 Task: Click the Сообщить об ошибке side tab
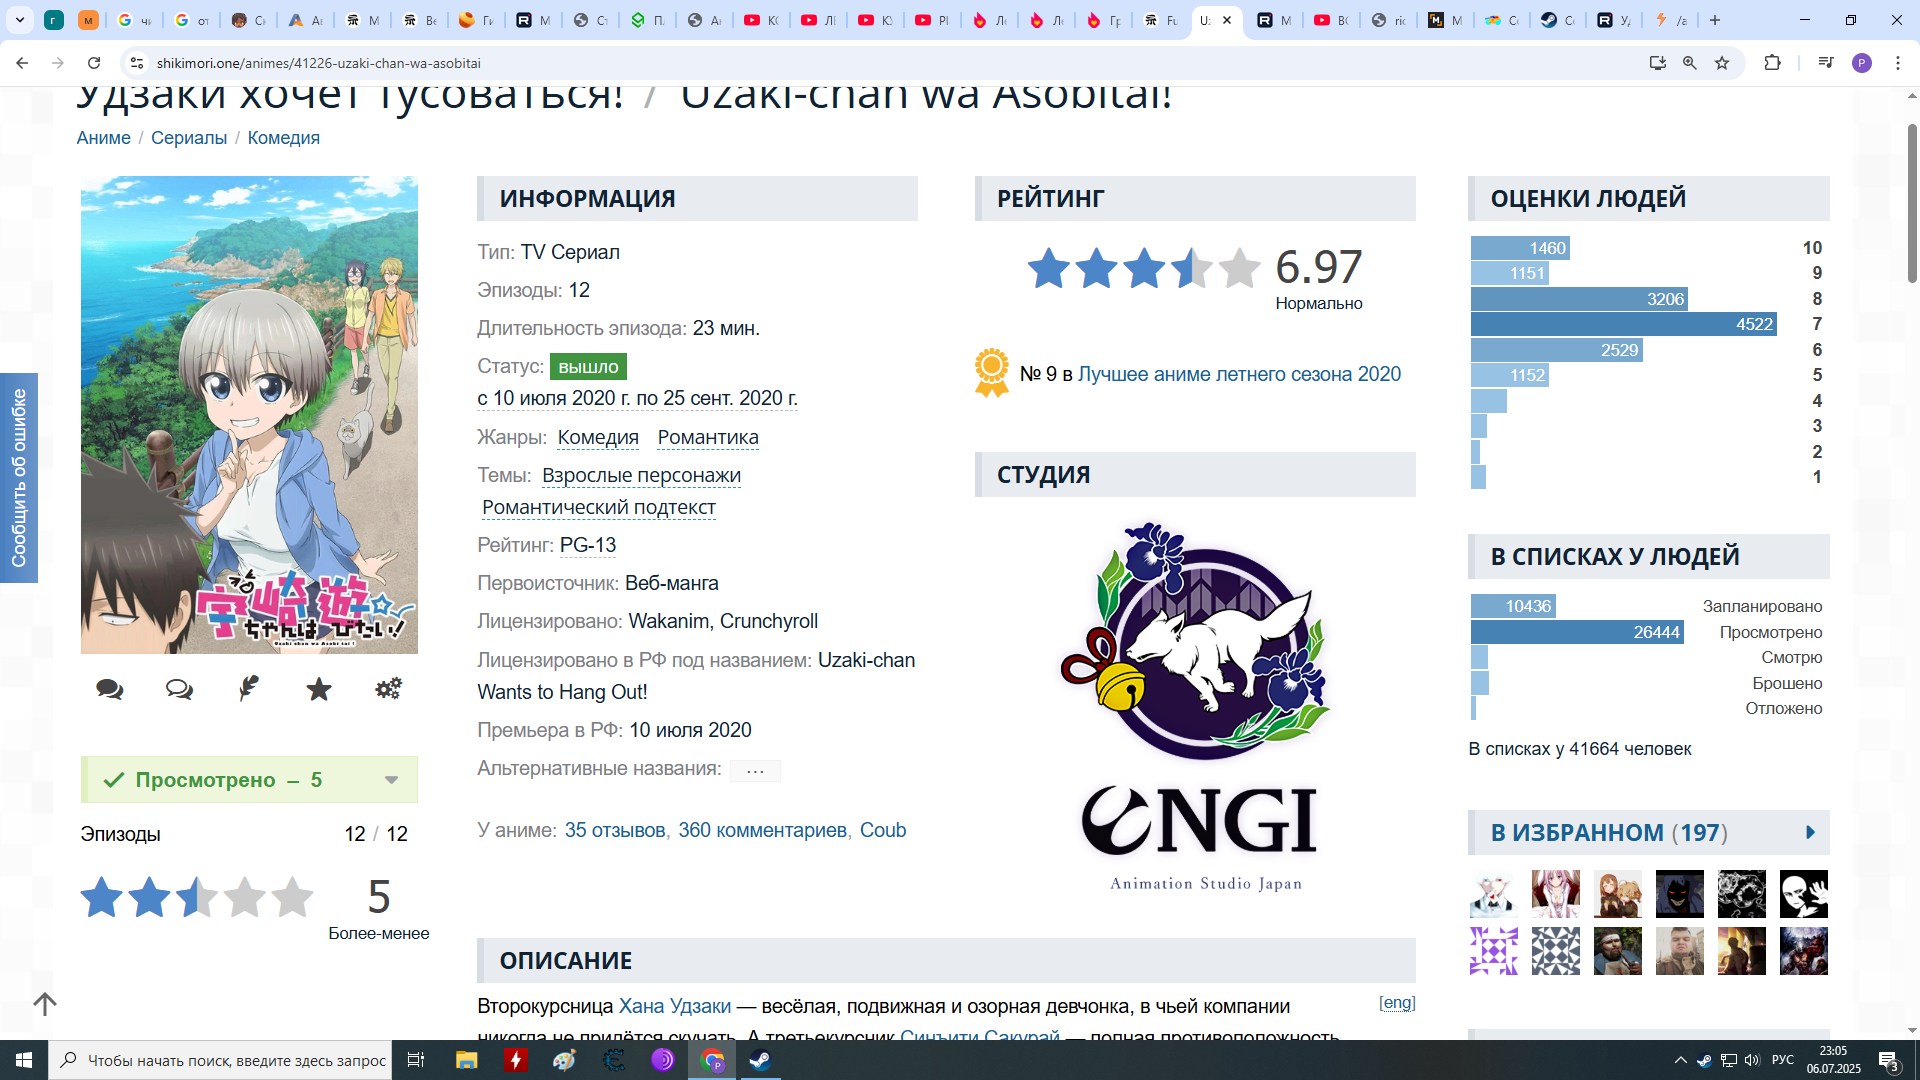pos(19,477)
